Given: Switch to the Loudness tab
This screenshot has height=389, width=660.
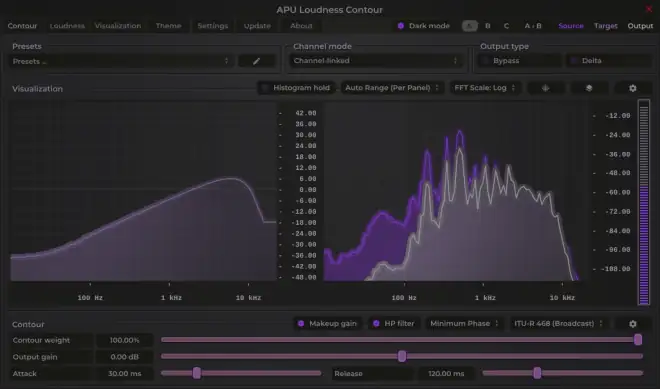Looking at the screenshot, I should [67, 26].
